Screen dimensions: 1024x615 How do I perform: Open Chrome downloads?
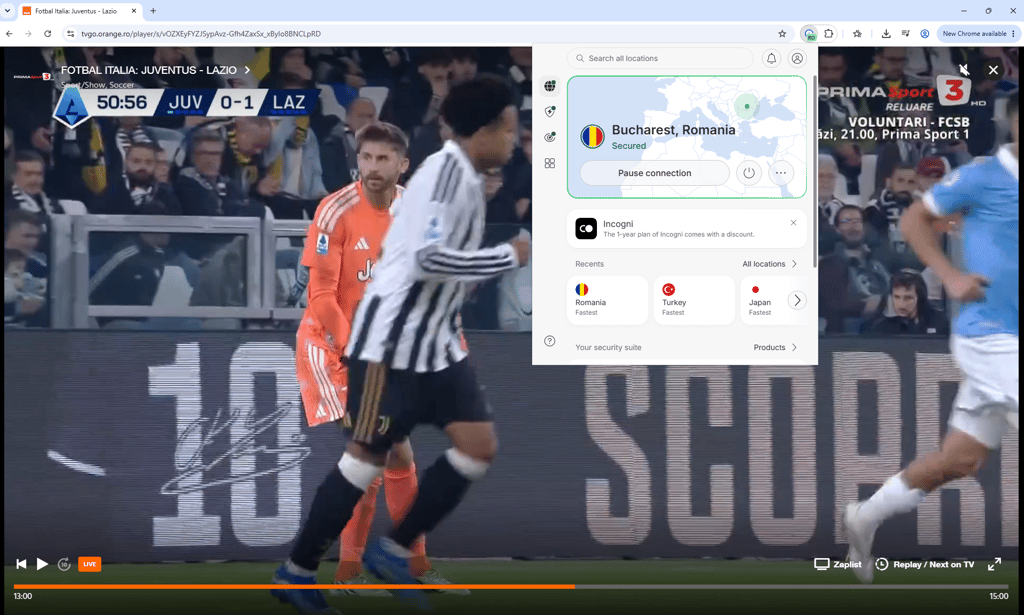[886, 34]
